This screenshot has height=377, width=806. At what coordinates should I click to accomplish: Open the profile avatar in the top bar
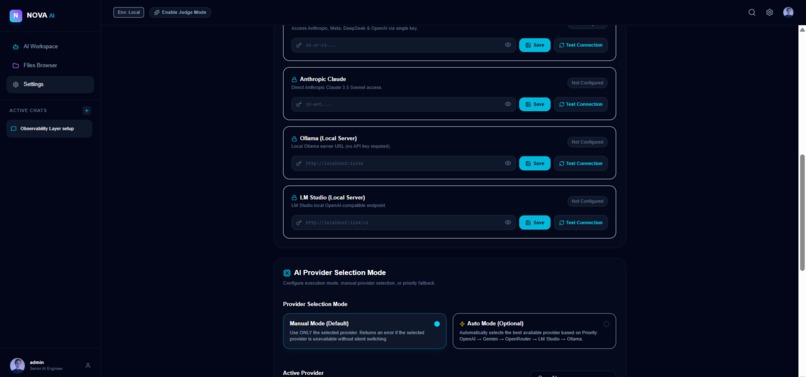coord(788,12)
